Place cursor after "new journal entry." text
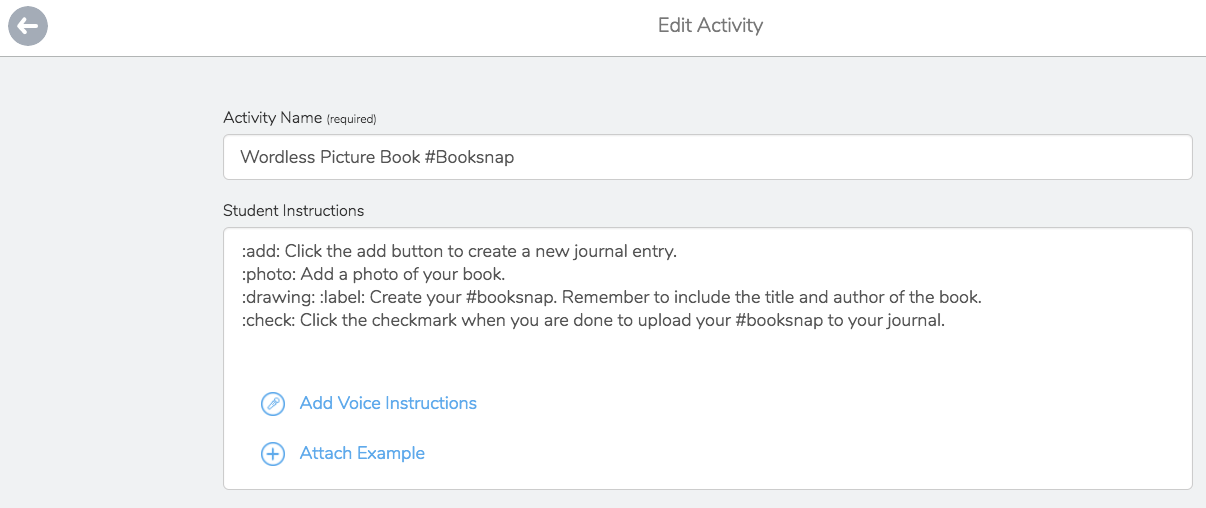 pyautogui.click(x=678, y=252)
